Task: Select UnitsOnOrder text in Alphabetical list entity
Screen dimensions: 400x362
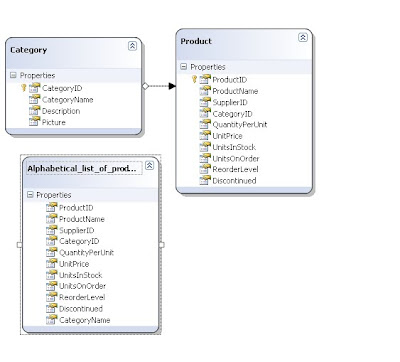Action: pos(82,286)
